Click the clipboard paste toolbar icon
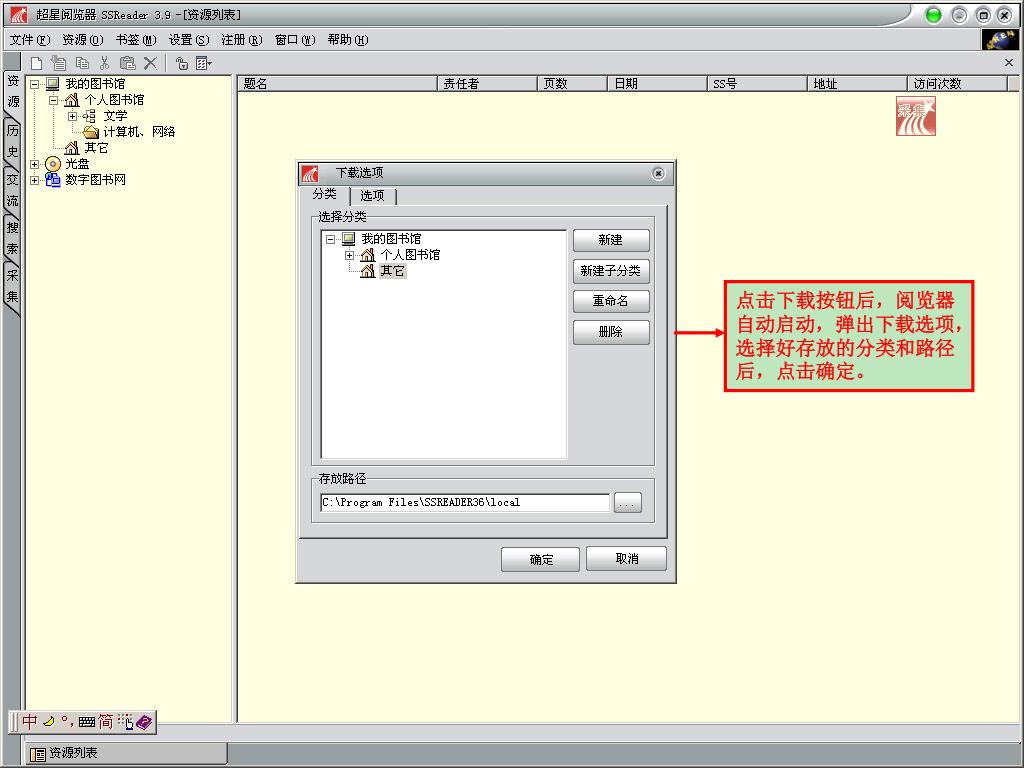 [127, 63]
